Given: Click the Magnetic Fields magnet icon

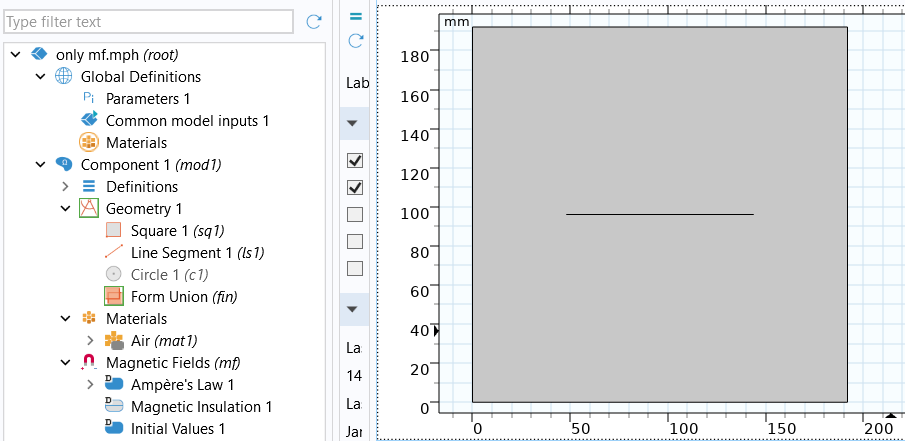Looking at the screenshot, I should pyautogui.click(x=89, y=363).
